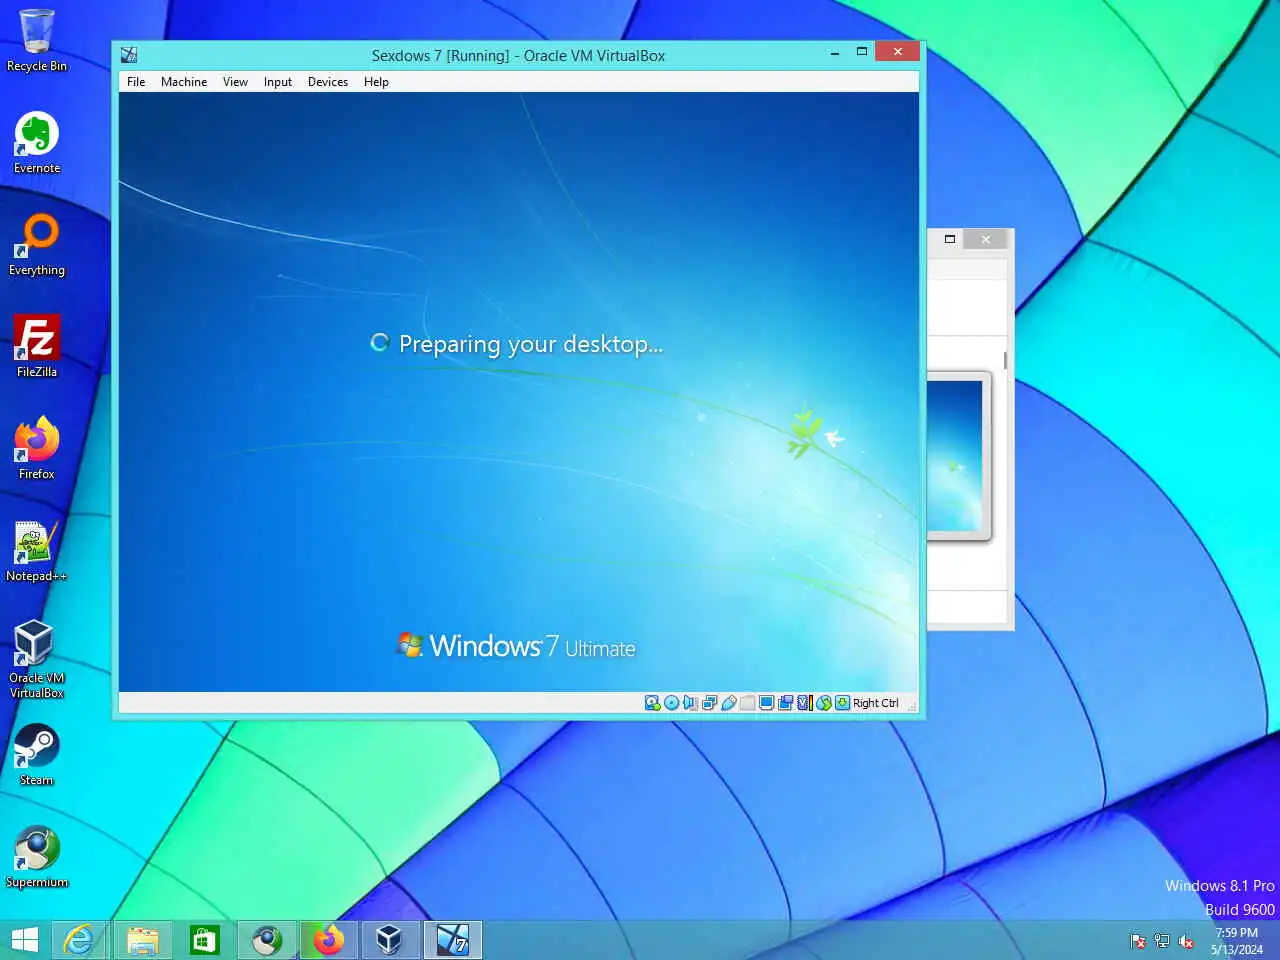Click the audio indicator in VM status bar

pyautogui.click(x=691, y=703)
